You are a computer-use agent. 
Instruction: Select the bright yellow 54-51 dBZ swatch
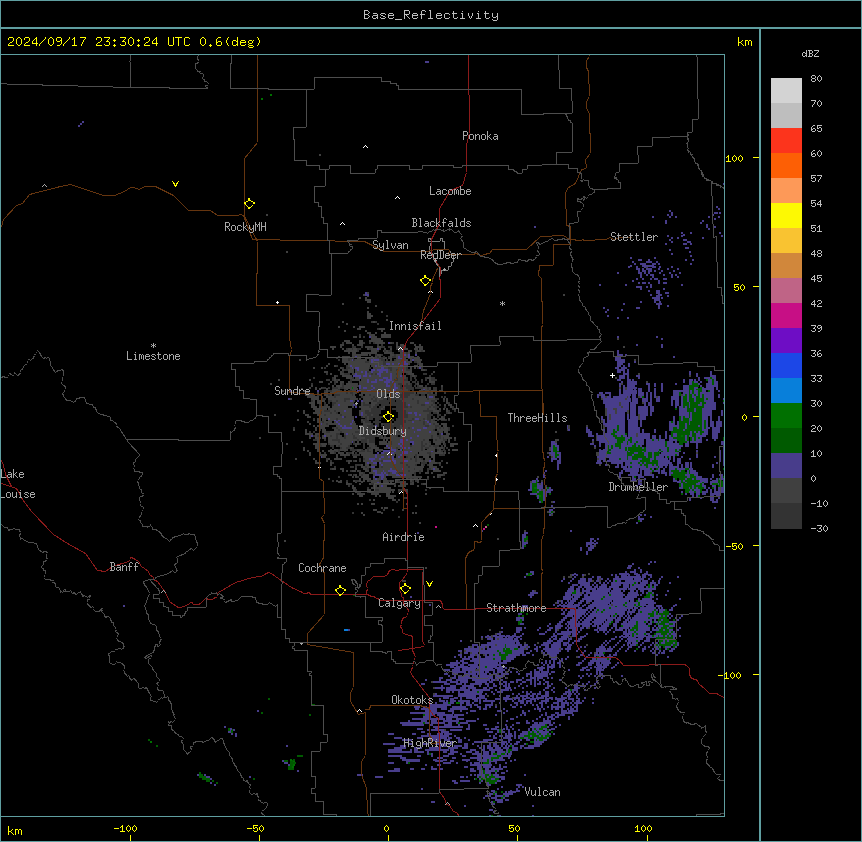pos(786,215)
